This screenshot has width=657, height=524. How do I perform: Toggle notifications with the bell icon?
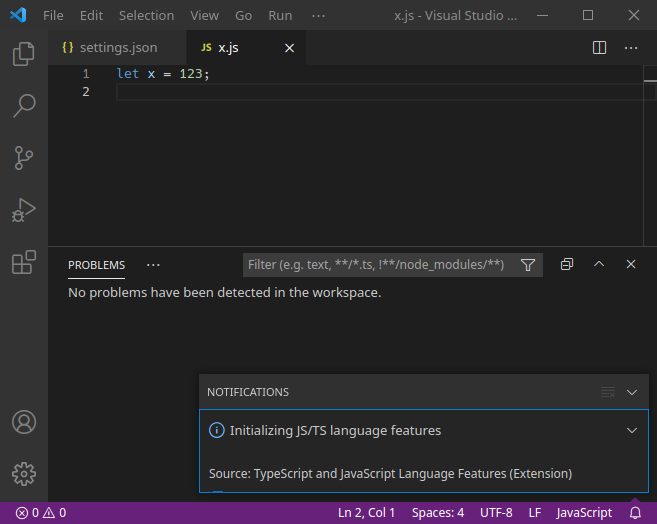pyautogui.click(x=635, y=513)
